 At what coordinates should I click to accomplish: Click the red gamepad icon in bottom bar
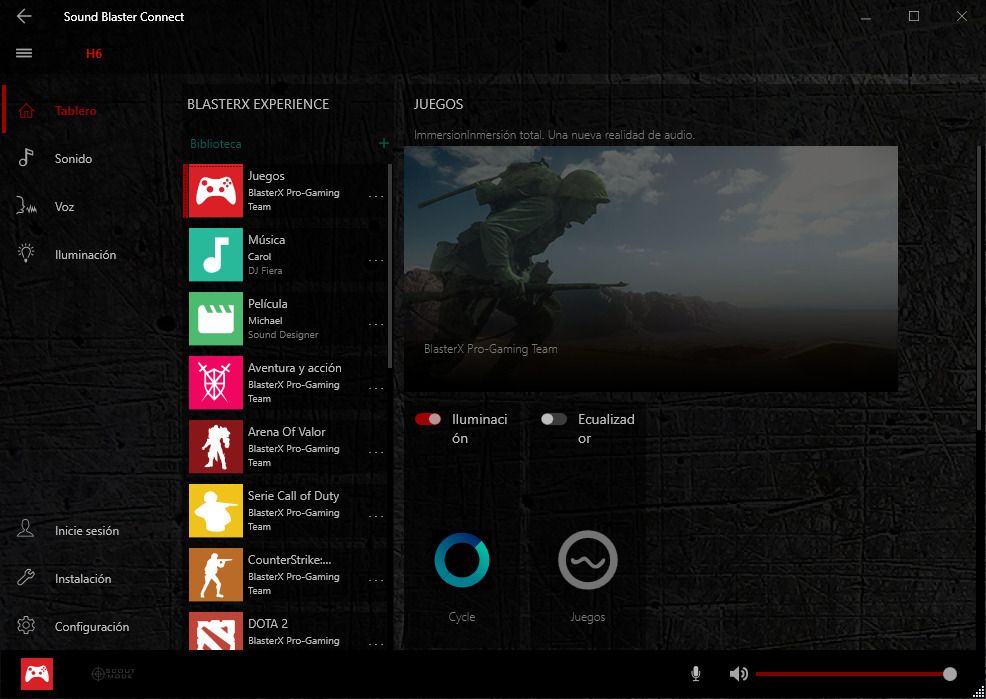click(37, 674)
